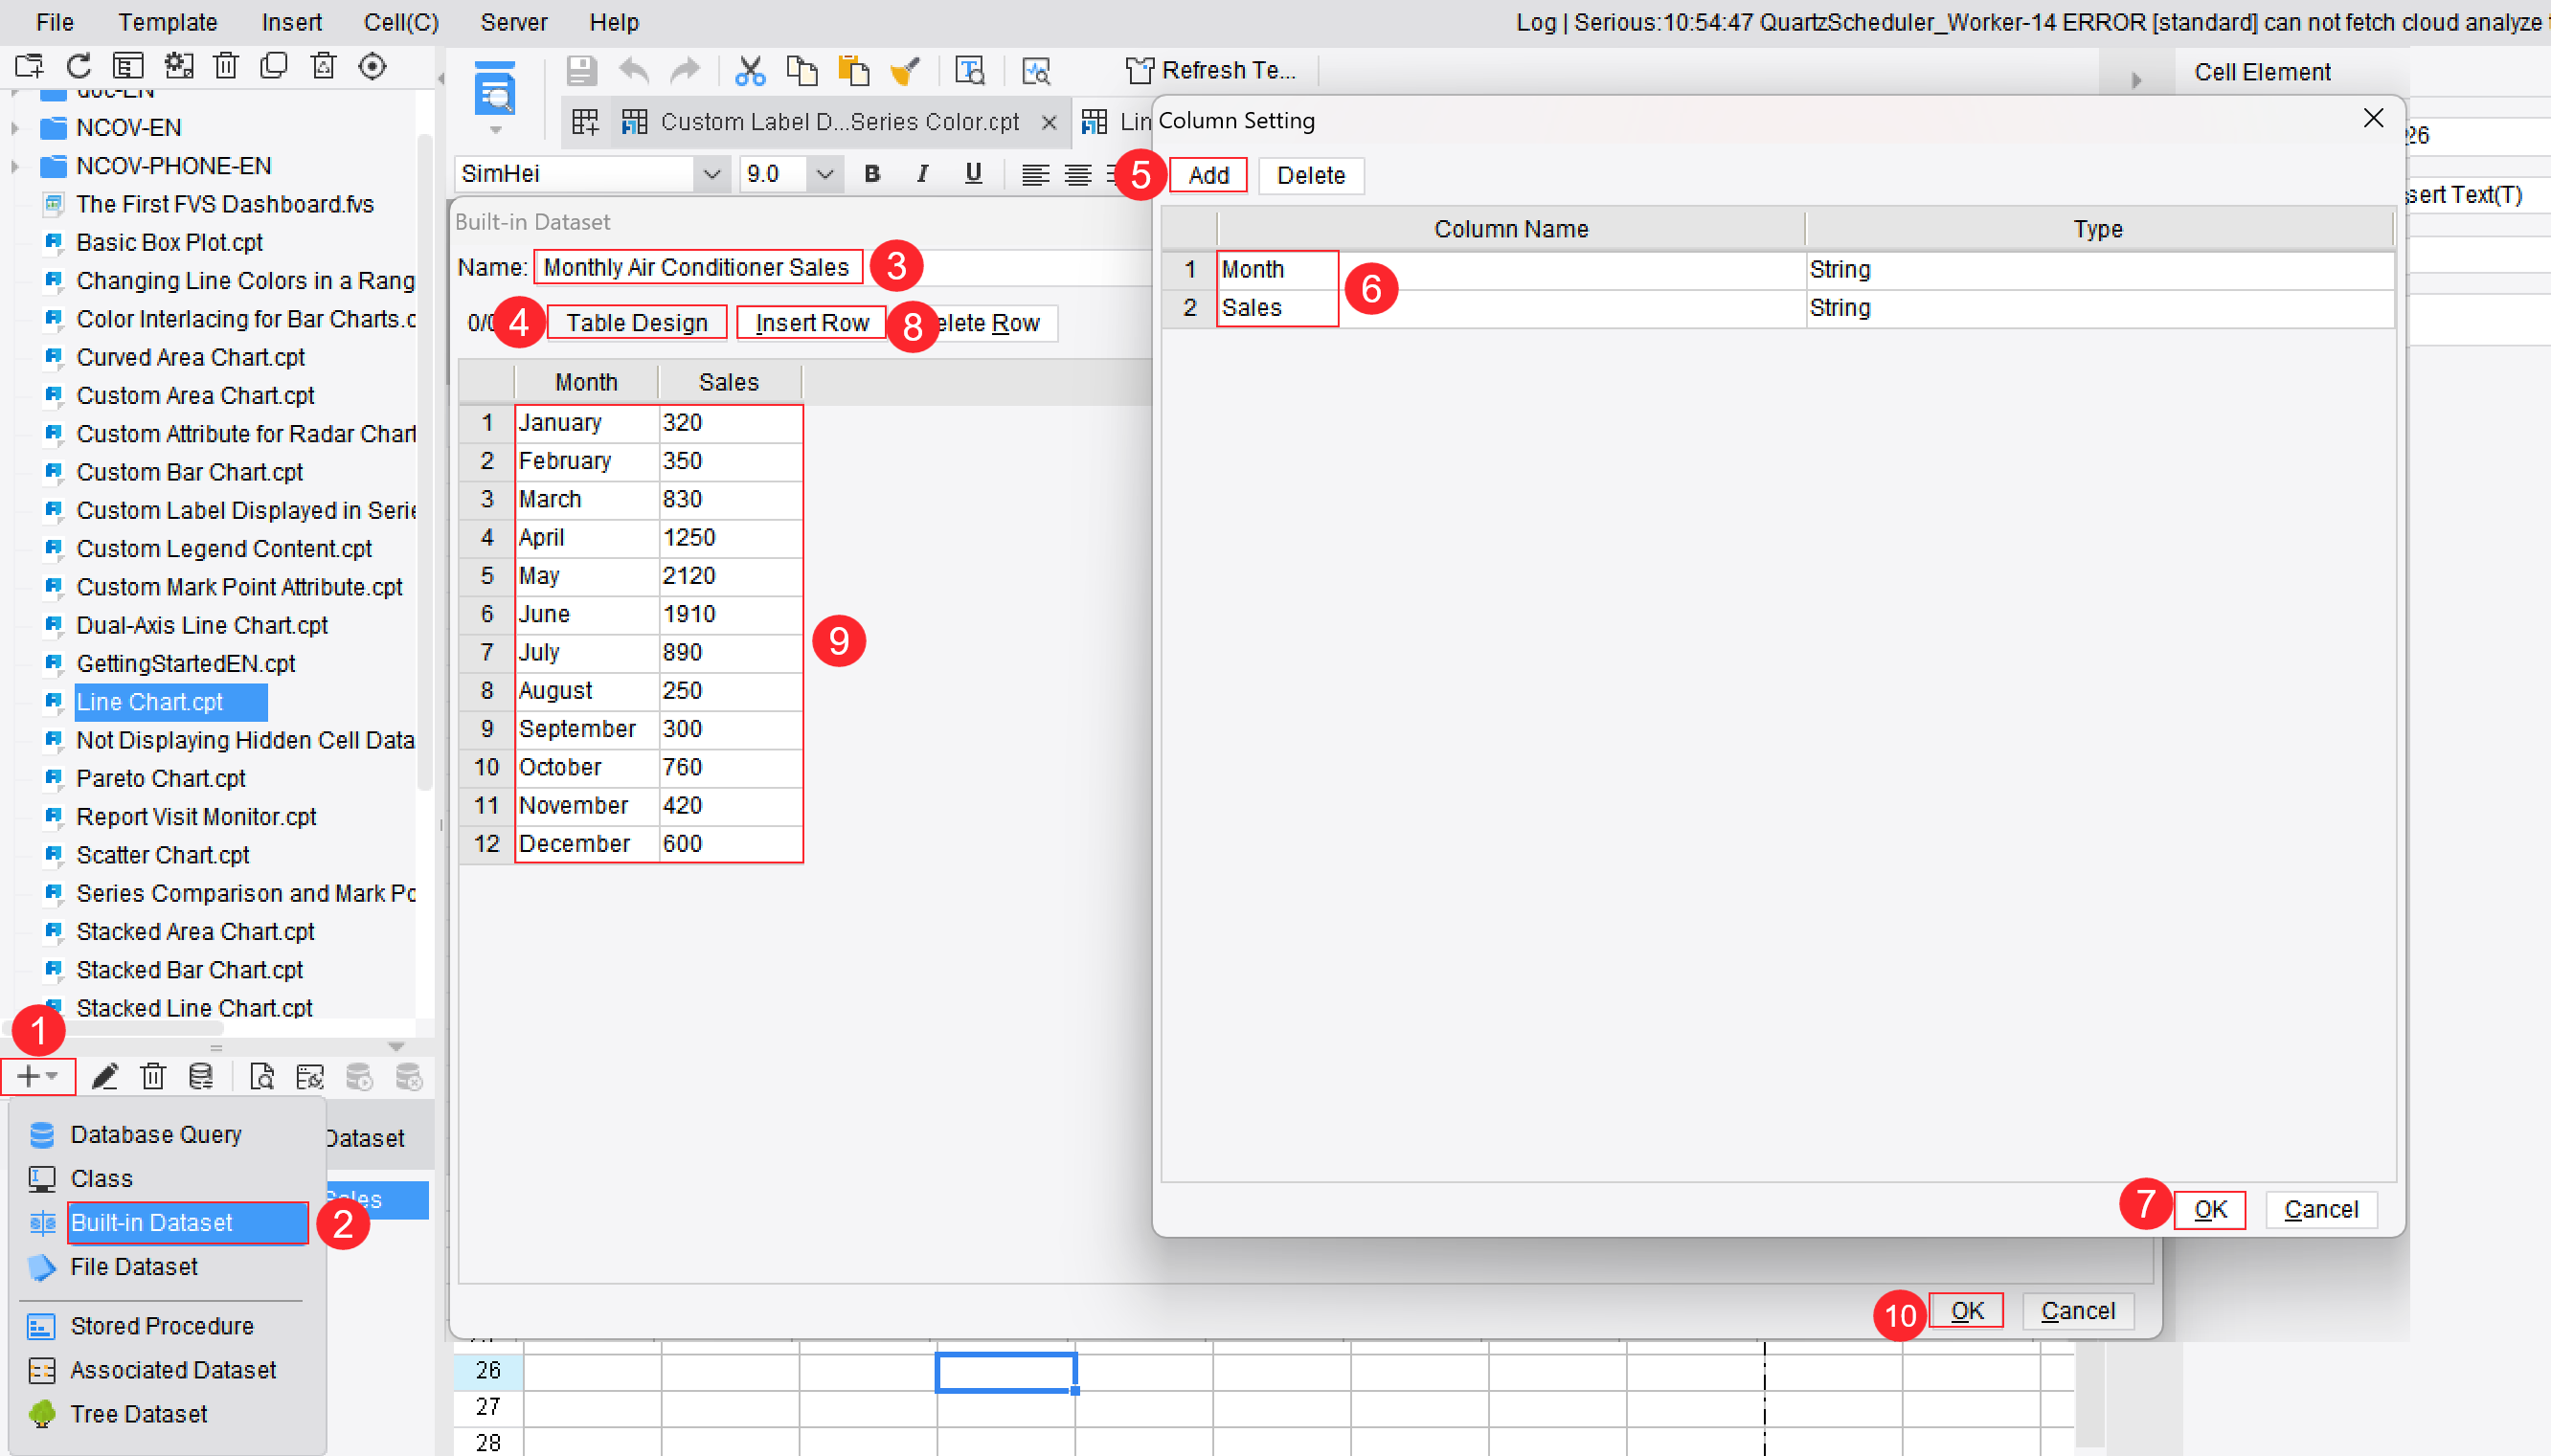The height and width of the screenshot is (1456, 2551).
Task: Click the Table Design button
Action: 637,323
